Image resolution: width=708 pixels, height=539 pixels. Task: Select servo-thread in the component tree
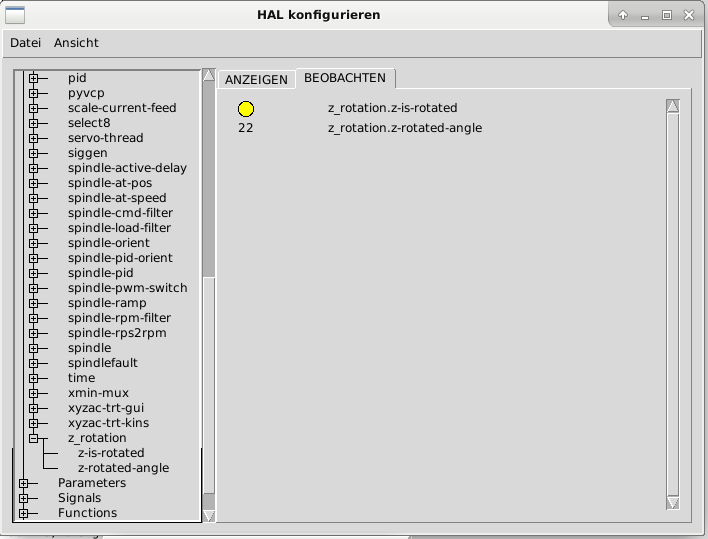pos(105,138)
